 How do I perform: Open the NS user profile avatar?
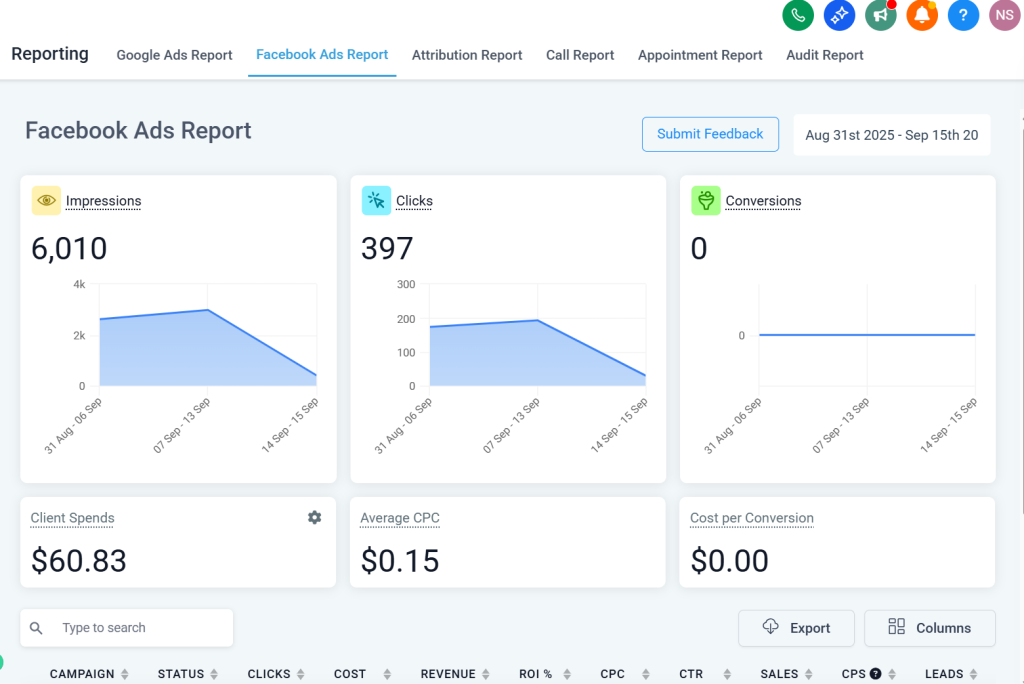[x=1004, y=15]
